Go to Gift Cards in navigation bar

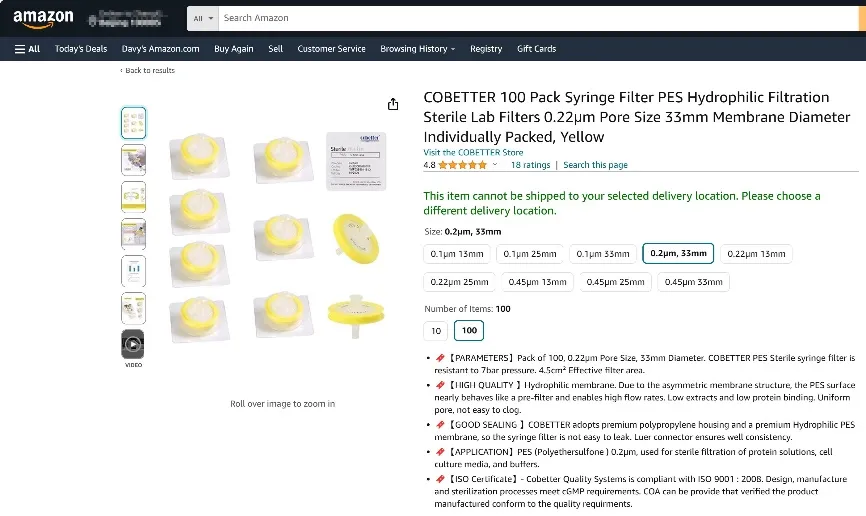(536, 49)
